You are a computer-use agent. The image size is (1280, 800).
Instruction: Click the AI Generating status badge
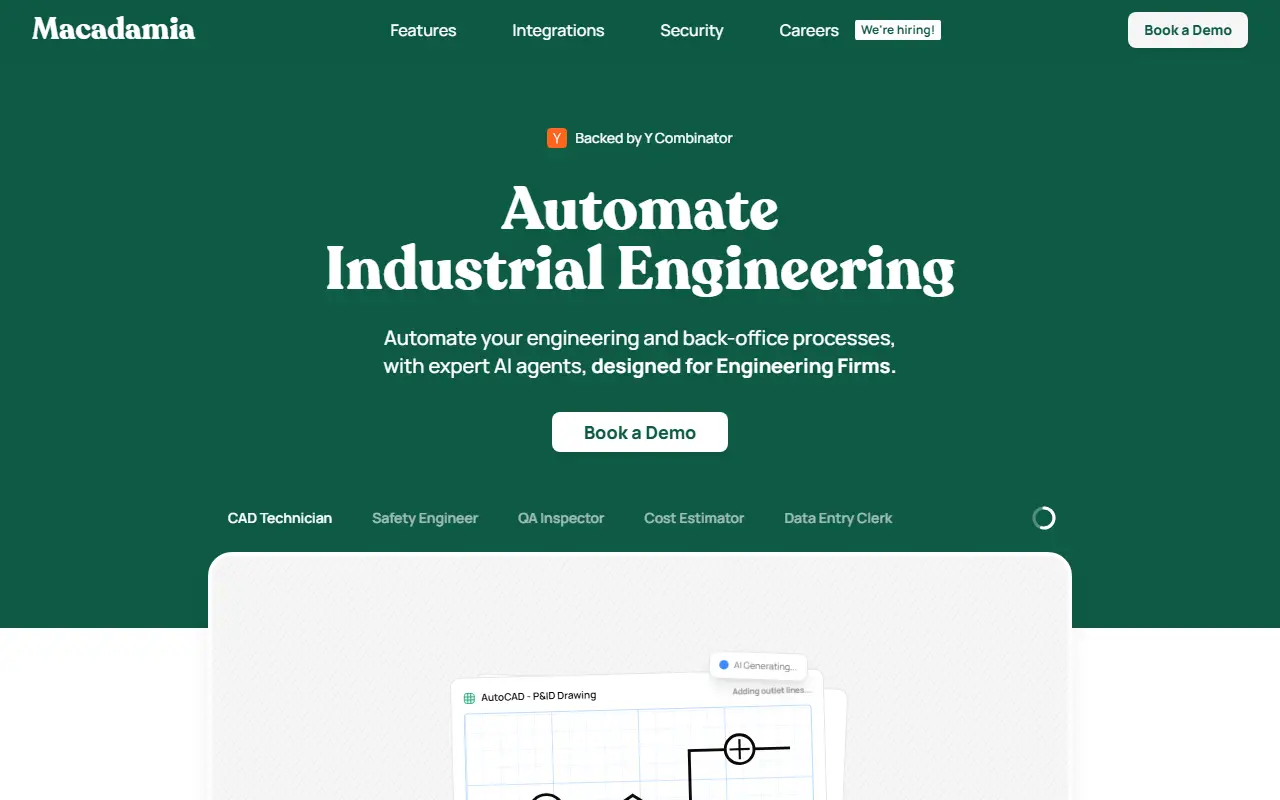[758, 666]
